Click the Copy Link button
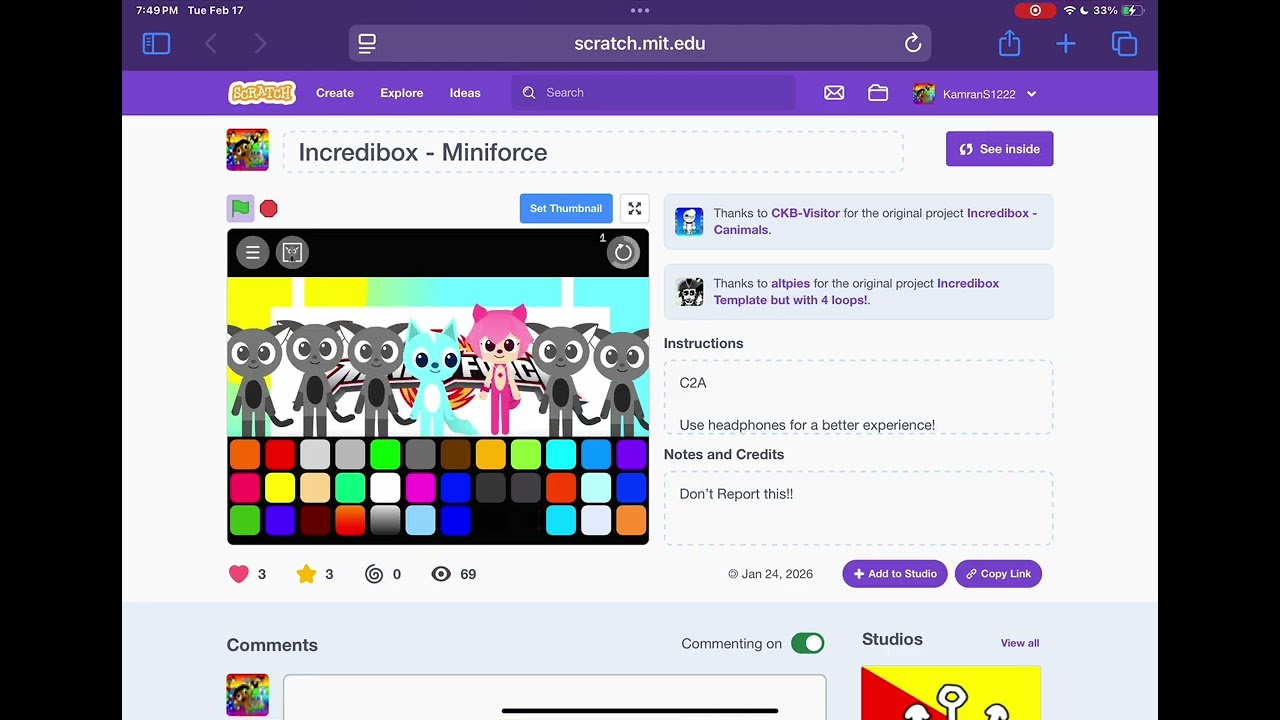 [998, 574]
